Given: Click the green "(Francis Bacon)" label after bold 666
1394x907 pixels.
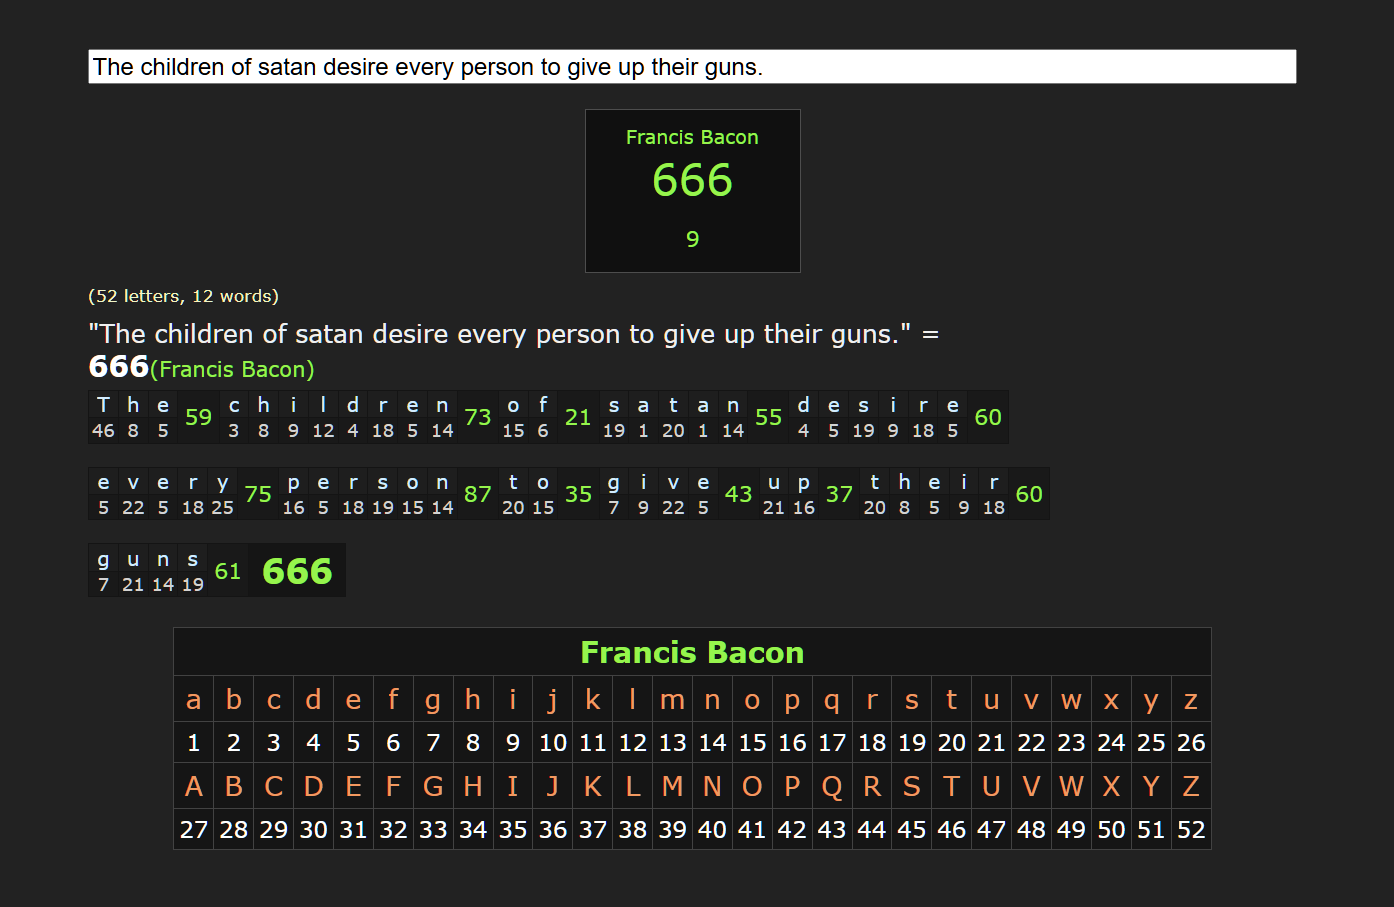Looking at the screenshot, I should pyautogui.click(x=232, y=369).
